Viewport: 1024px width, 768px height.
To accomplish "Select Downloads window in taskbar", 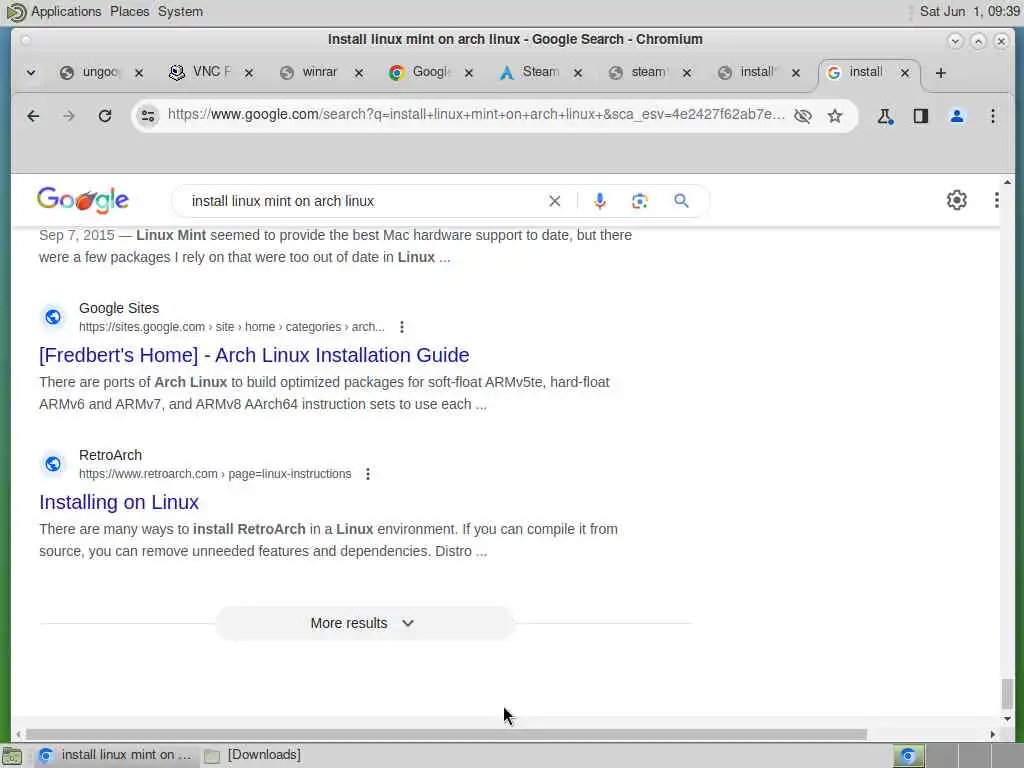I will point(253,756).
